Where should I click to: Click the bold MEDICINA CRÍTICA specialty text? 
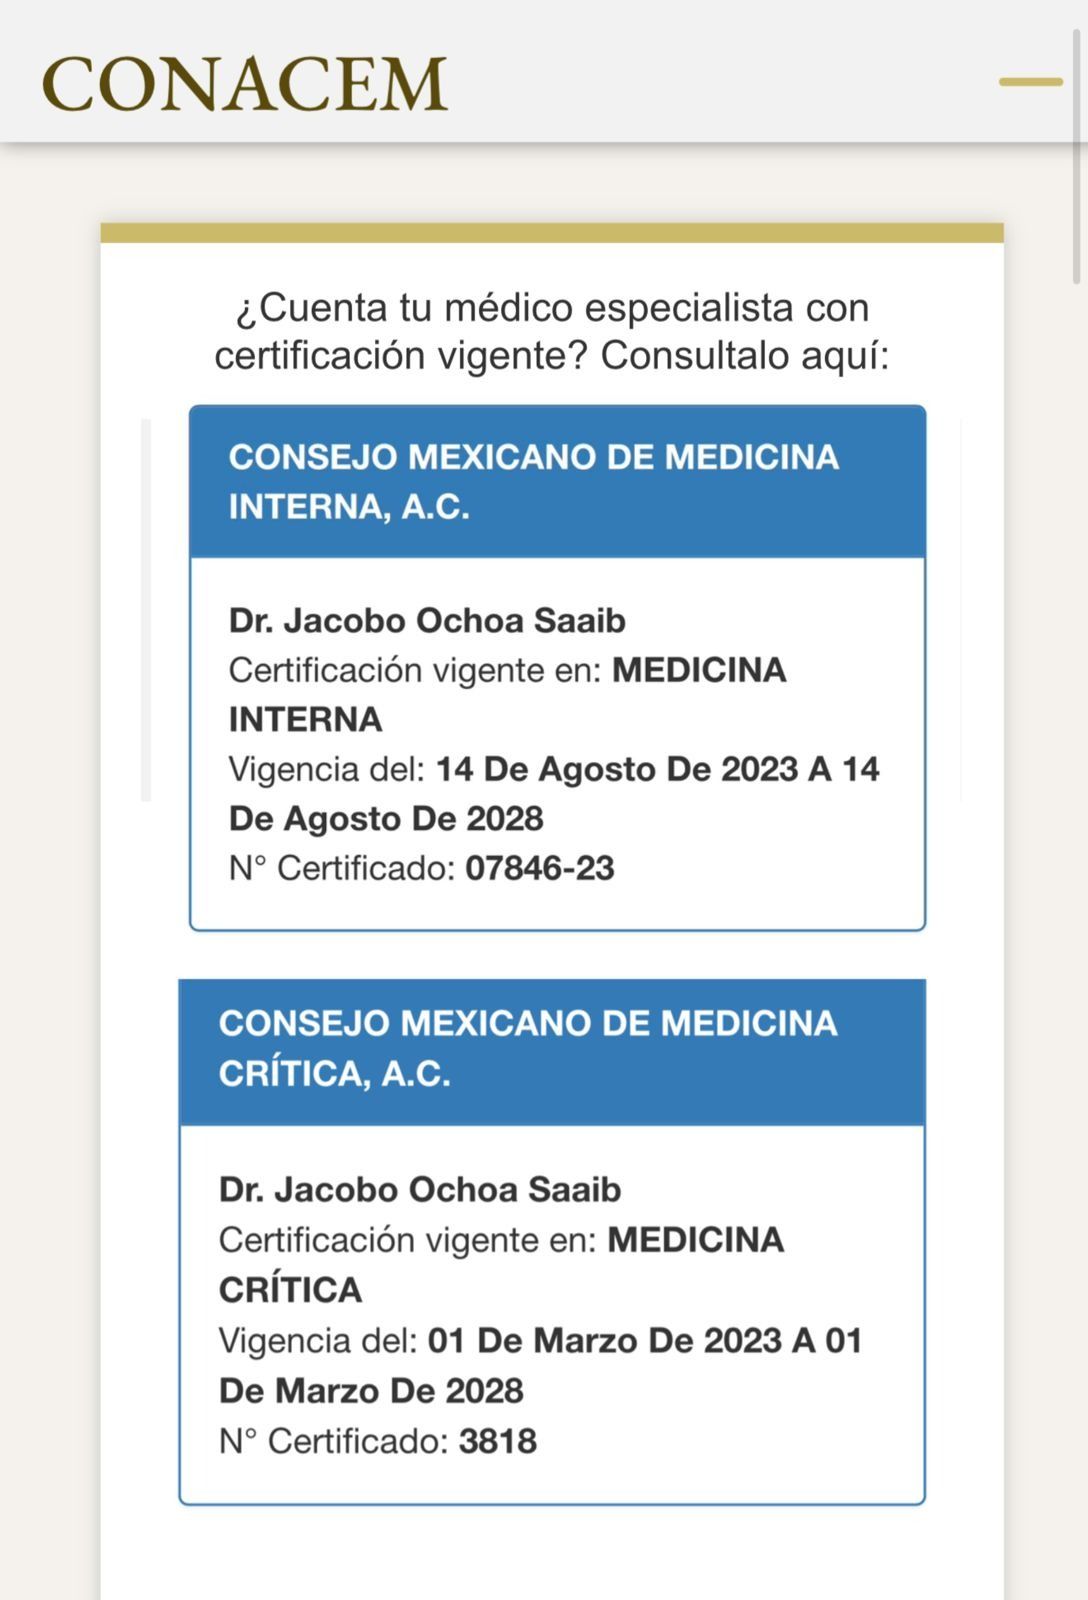pyautogui.click(x=695, y=1240)
